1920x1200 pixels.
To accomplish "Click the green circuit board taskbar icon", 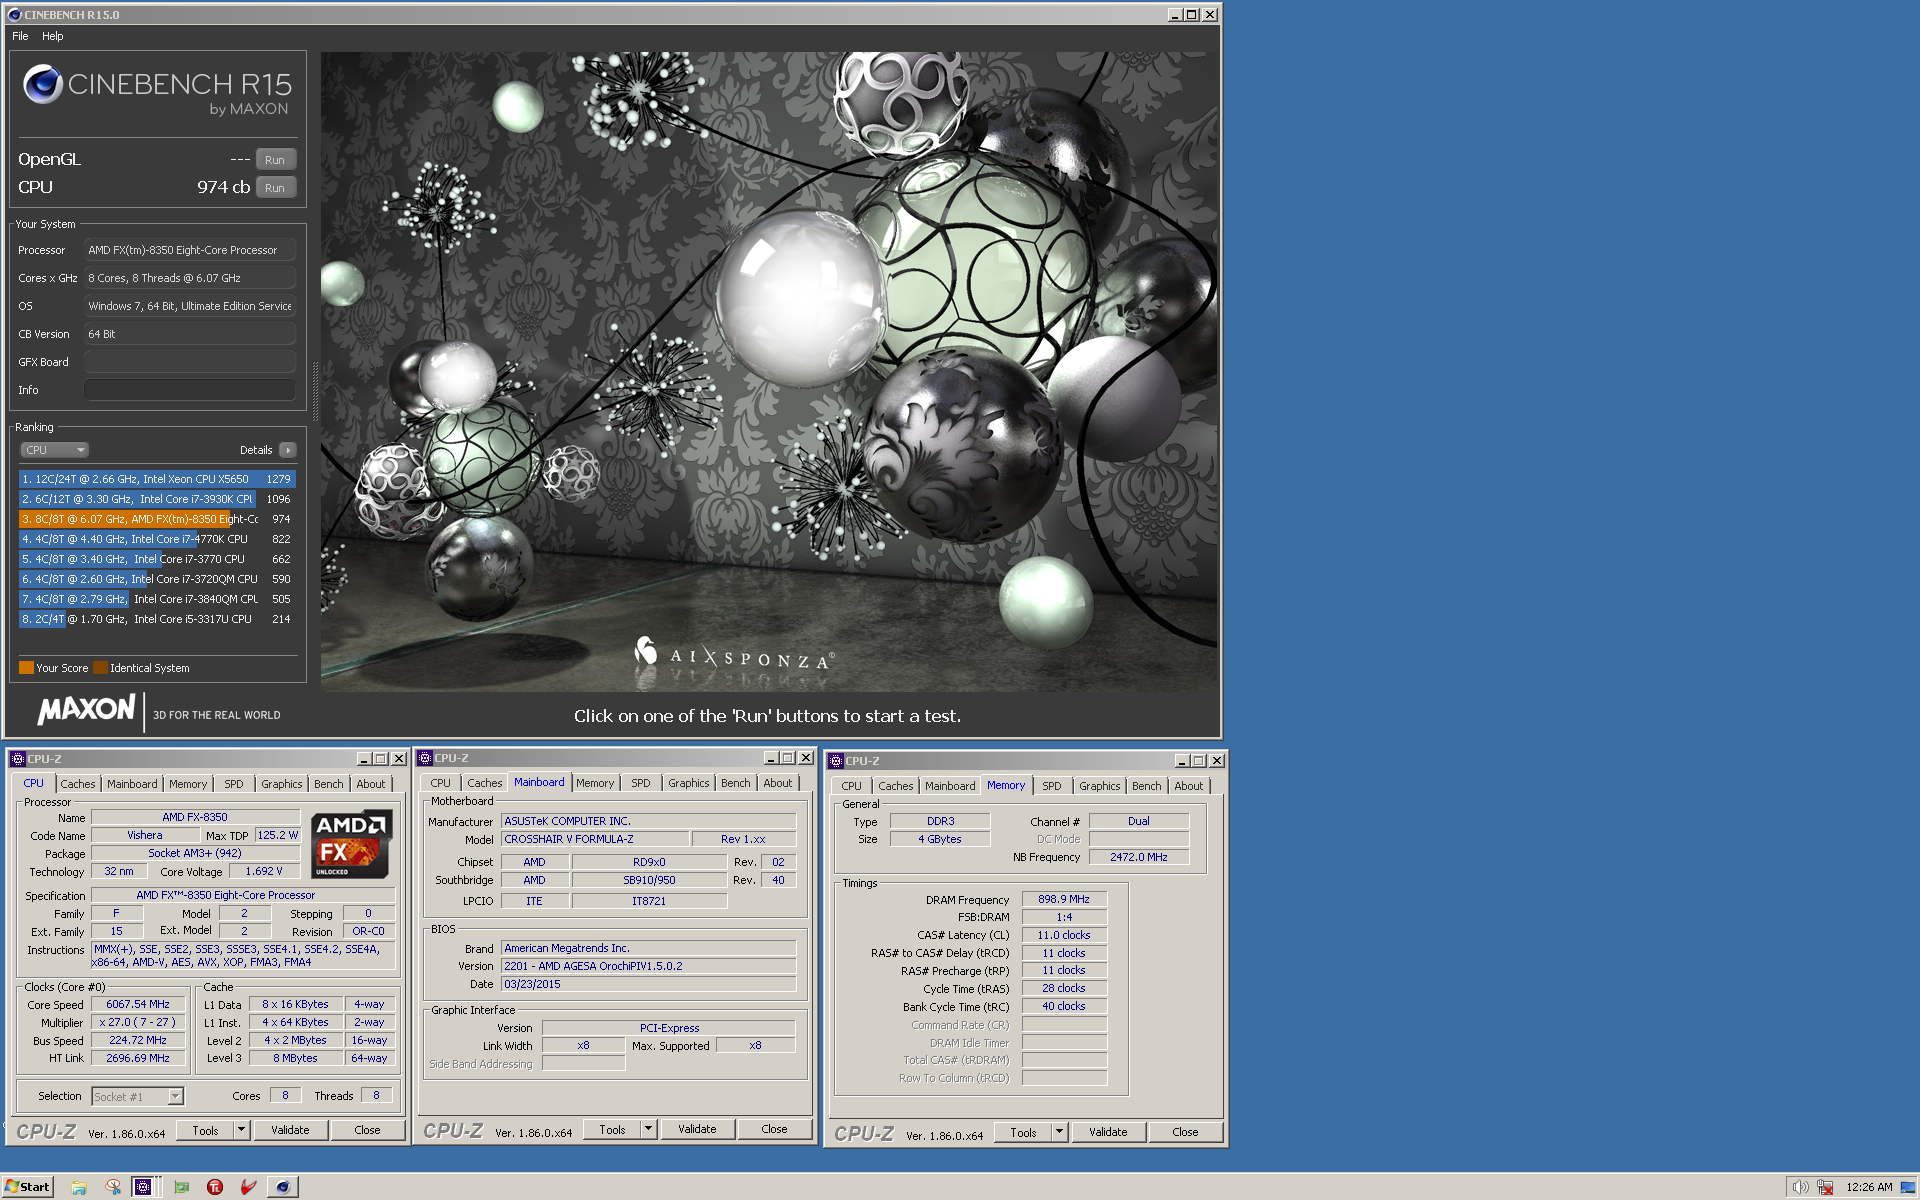I will (181, 1187).
